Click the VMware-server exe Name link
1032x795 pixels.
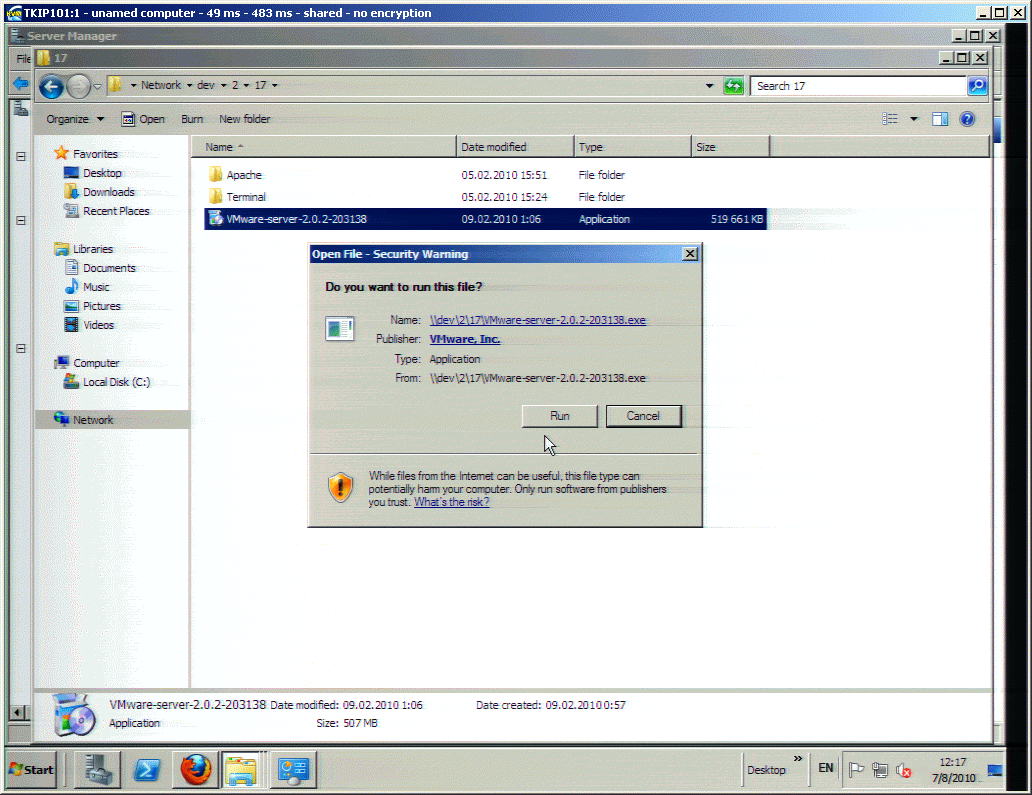(x=538, y=321)
